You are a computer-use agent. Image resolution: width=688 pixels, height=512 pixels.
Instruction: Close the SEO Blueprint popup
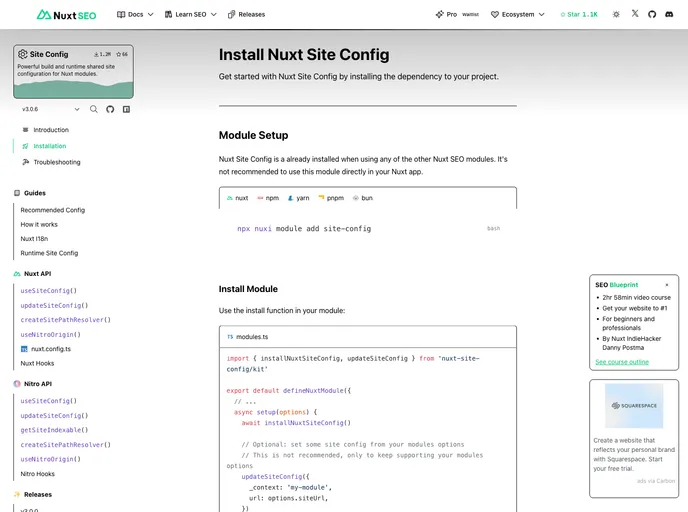pyautogui.click(x=666, y=285)
